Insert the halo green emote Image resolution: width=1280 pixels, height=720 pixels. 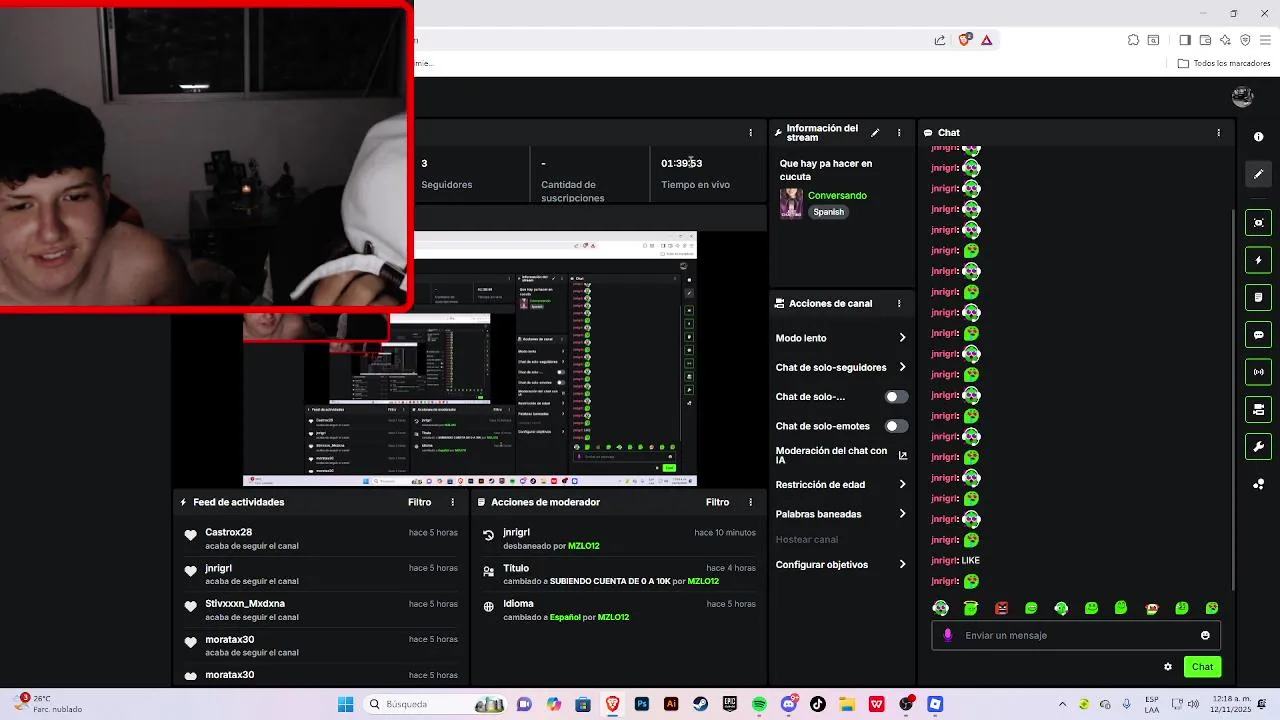coord(970,608)
